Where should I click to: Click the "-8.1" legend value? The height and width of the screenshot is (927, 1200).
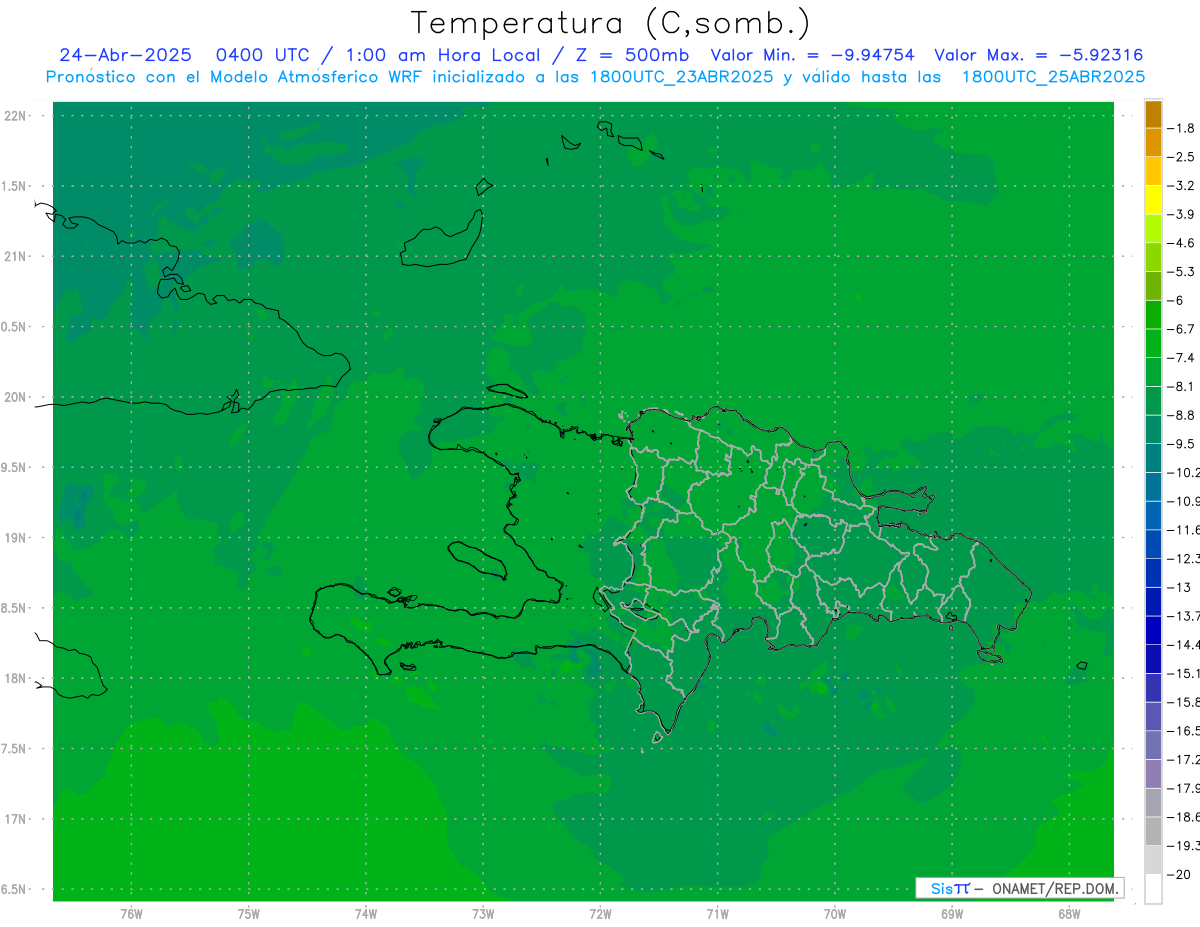[1183, 386]
